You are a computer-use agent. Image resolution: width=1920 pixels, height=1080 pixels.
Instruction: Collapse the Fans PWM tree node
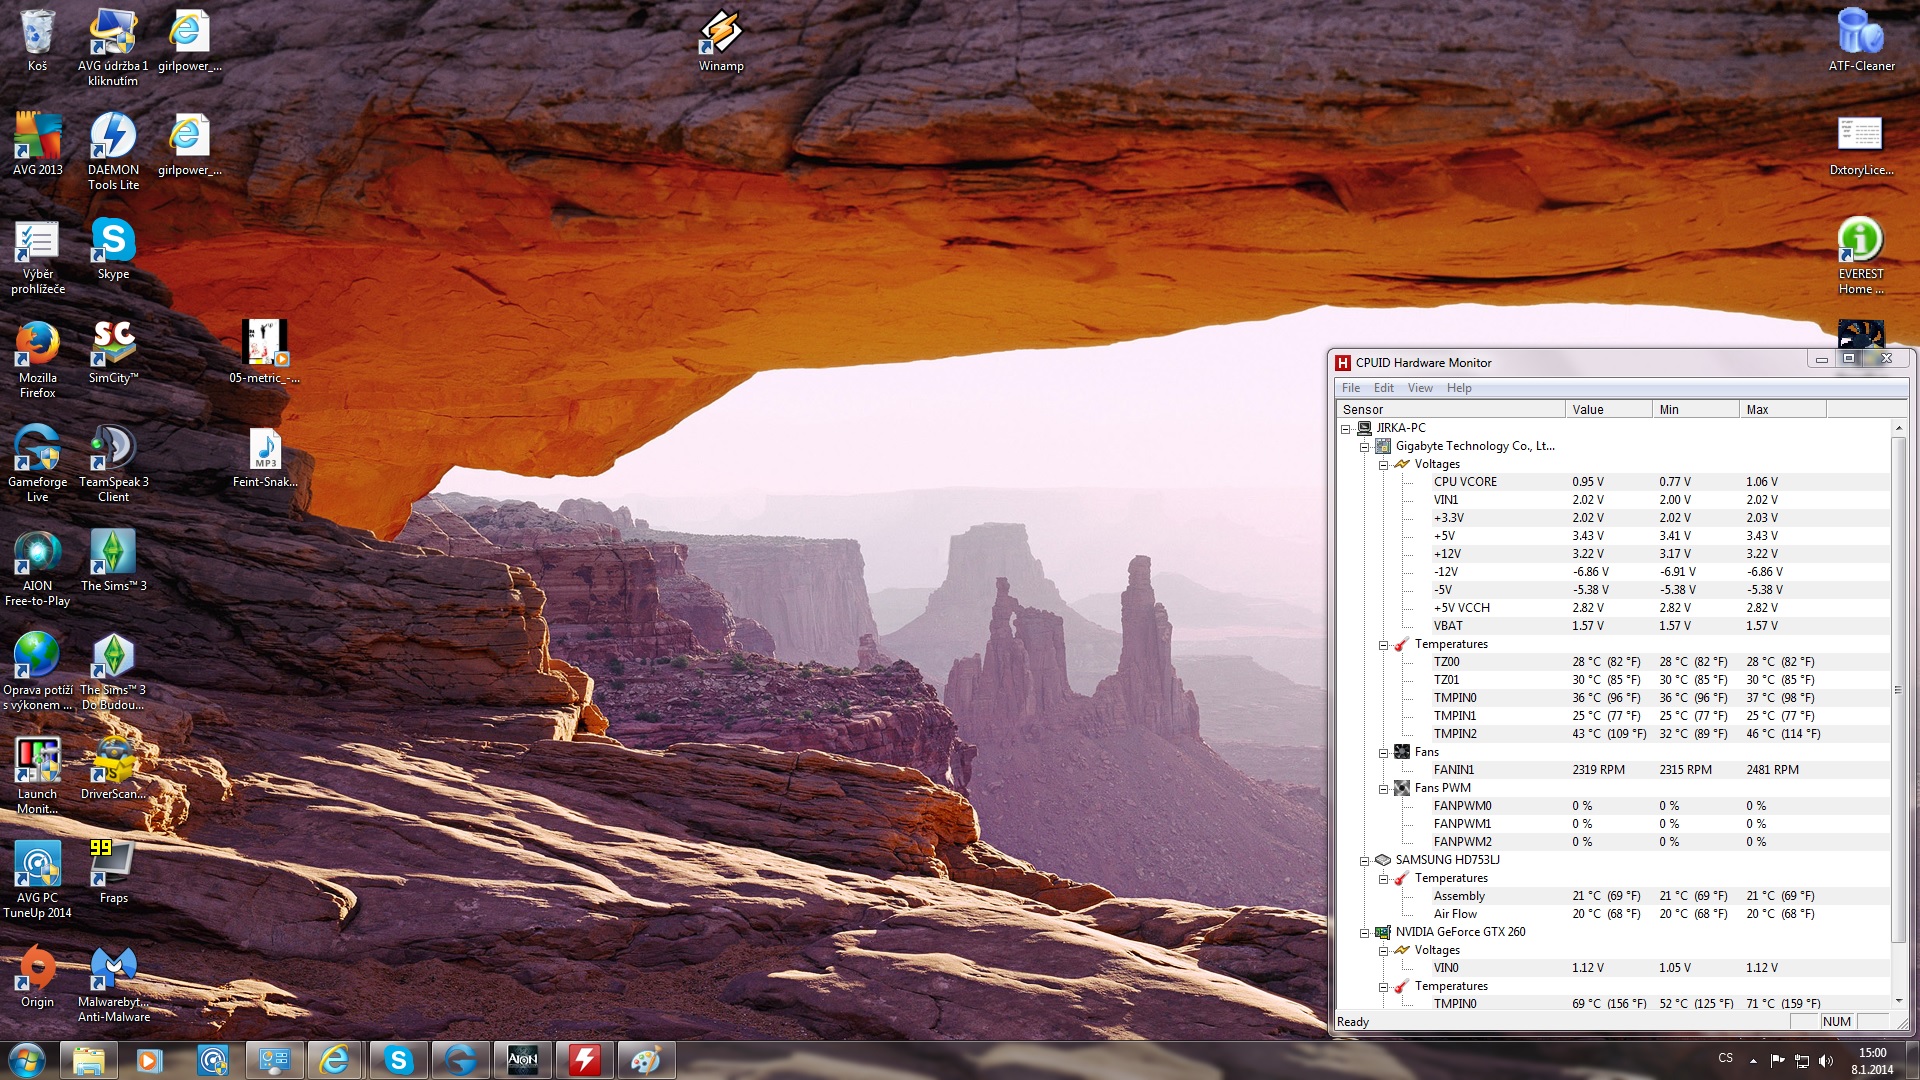tap(1383, 789)
